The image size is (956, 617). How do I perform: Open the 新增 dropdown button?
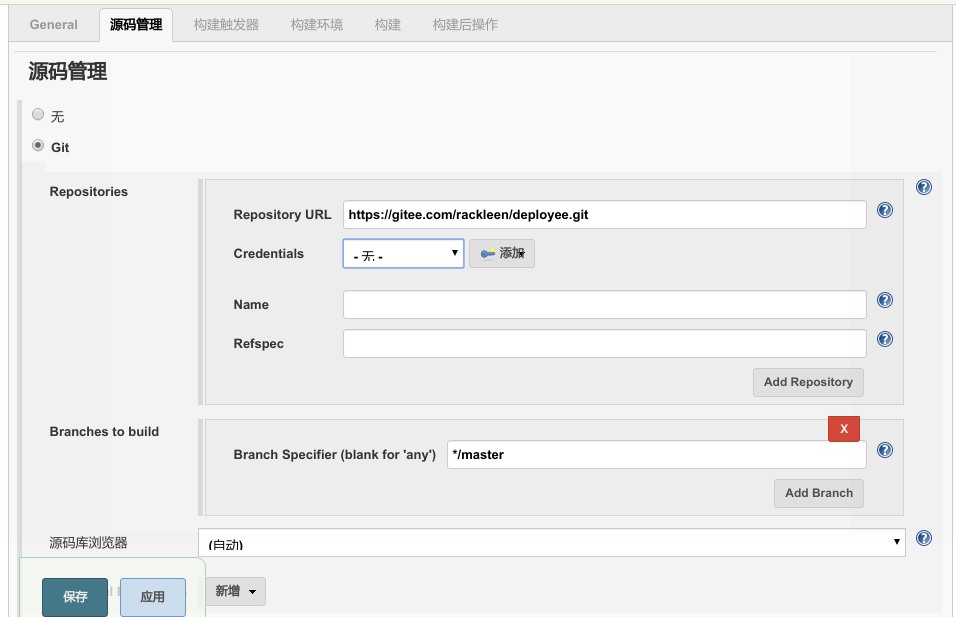click(235, 592)
